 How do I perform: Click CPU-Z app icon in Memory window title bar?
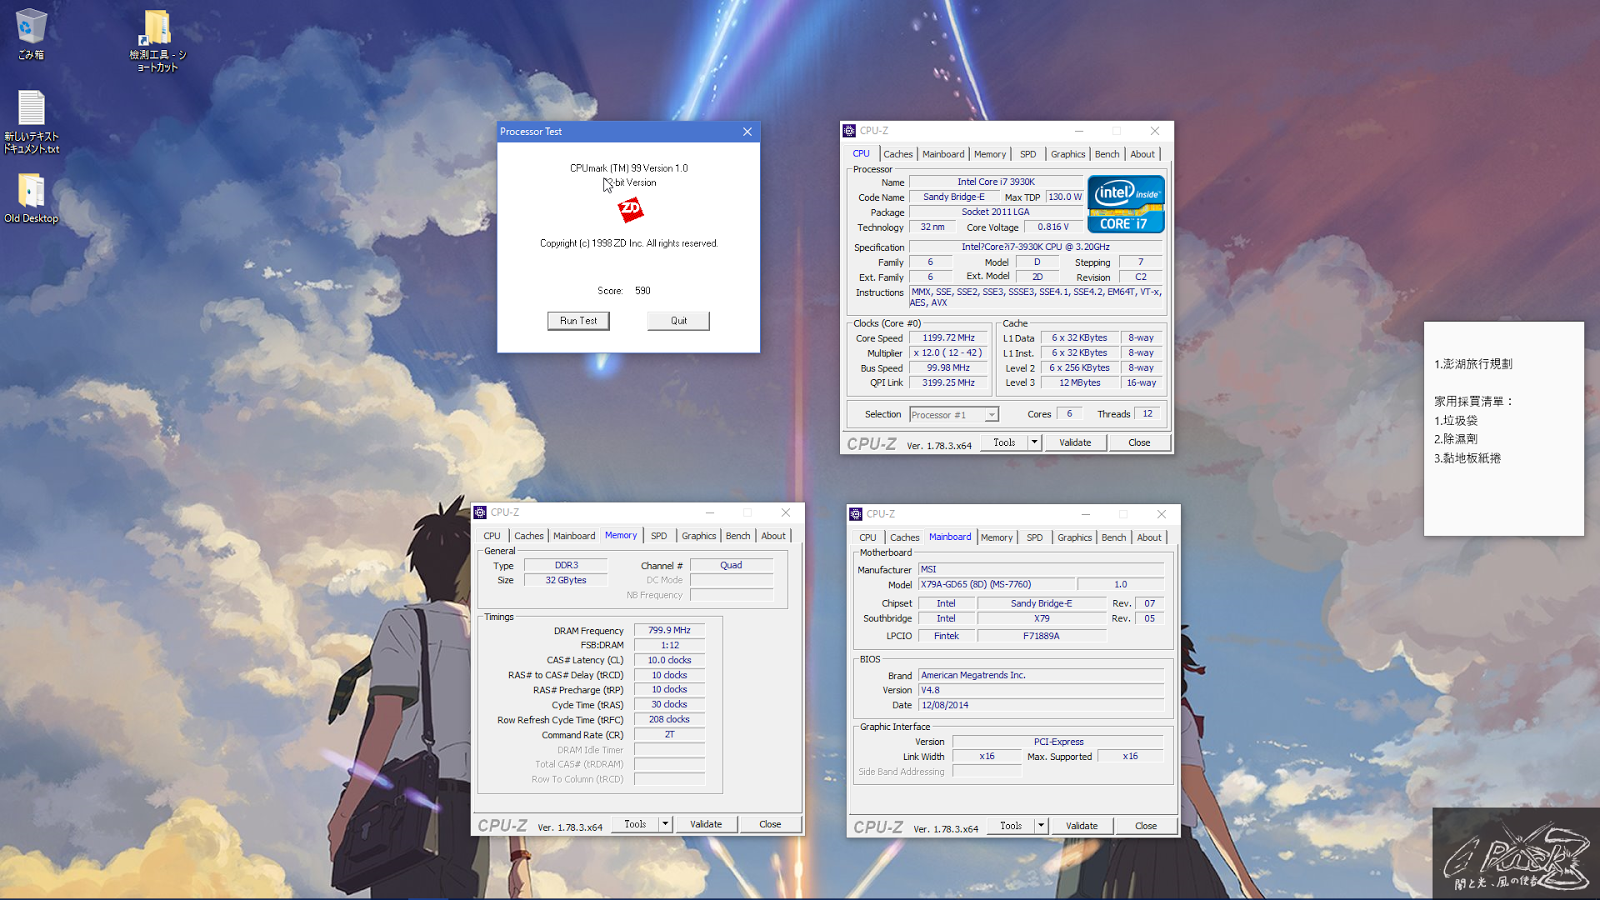(480, 513)
